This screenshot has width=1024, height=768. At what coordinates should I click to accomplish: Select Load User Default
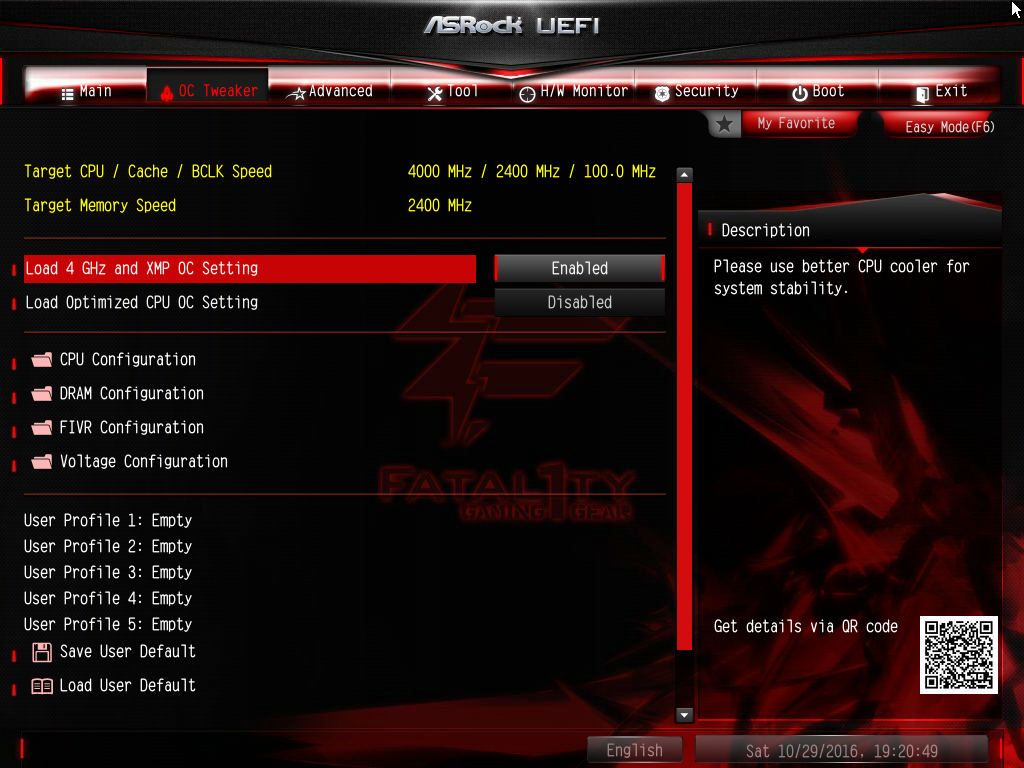[127, 686]
